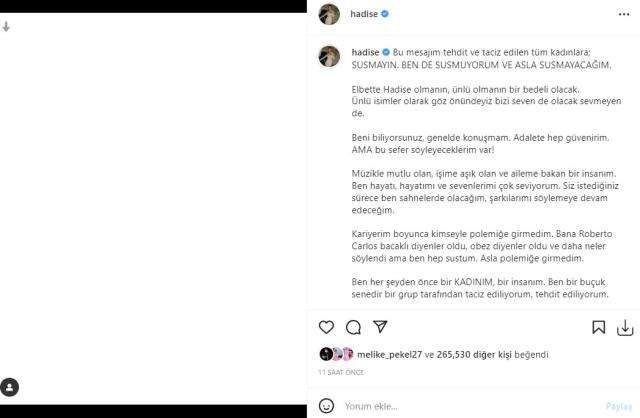
Task: Click the gray down arrow icon
Action: point(6,27)
